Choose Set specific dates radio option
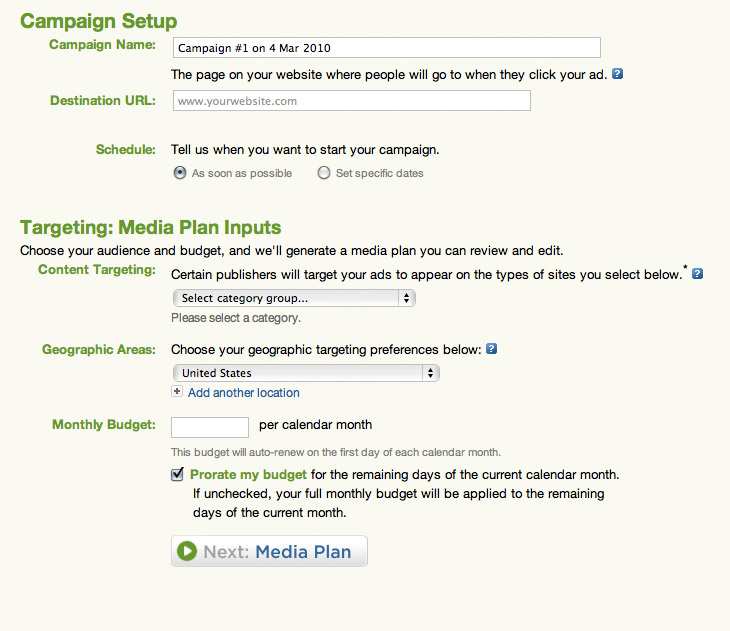 324,173
